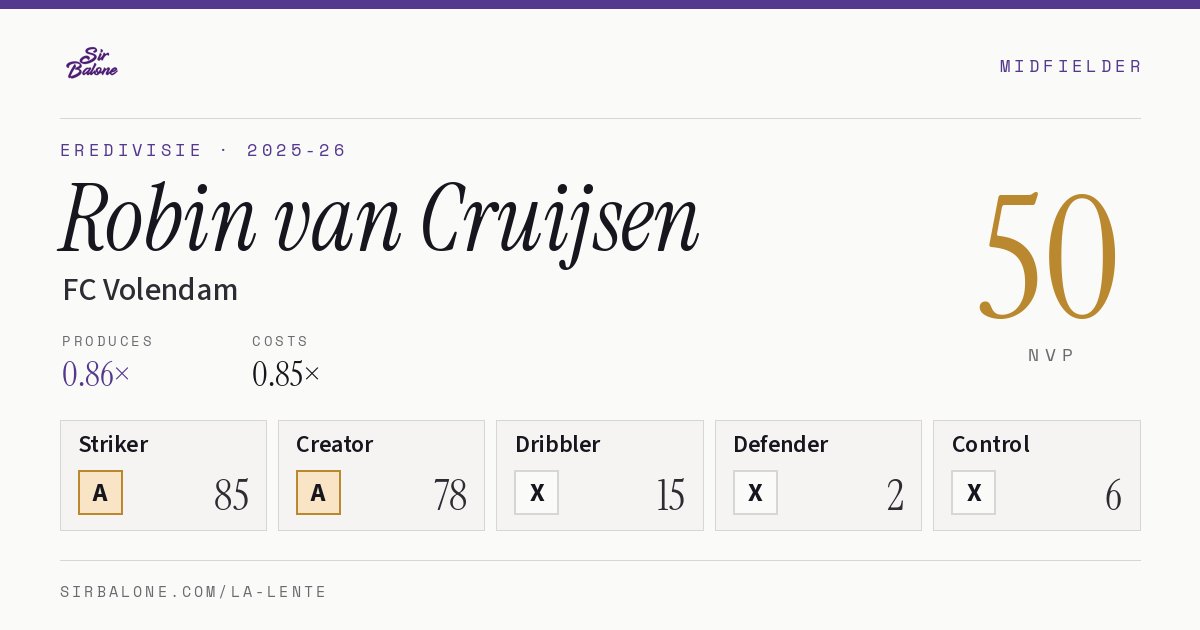
Task: Click the Creator card title
Action: [x=335, y=444]
